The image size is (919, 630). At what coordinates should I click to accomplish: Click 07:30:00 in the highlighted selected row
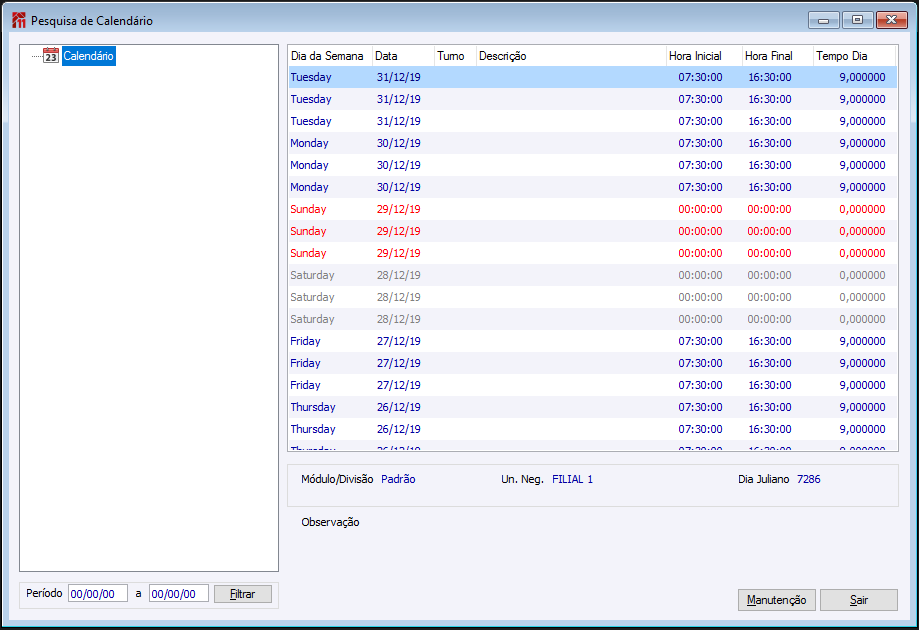tap(700, 77)
